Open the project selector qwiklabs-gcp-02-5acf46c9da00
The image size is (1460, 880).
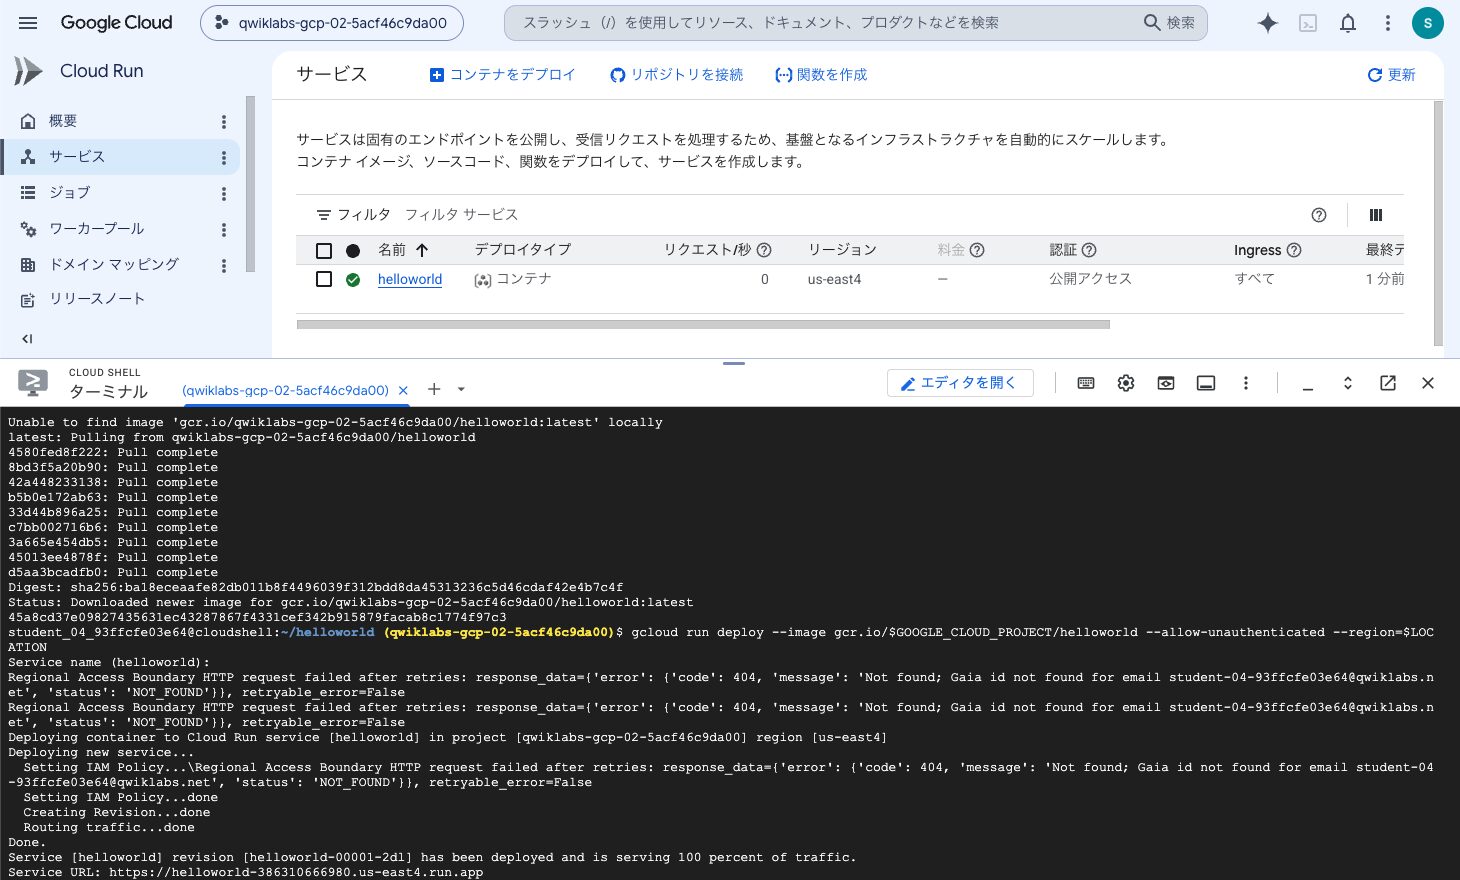[332, 23]
